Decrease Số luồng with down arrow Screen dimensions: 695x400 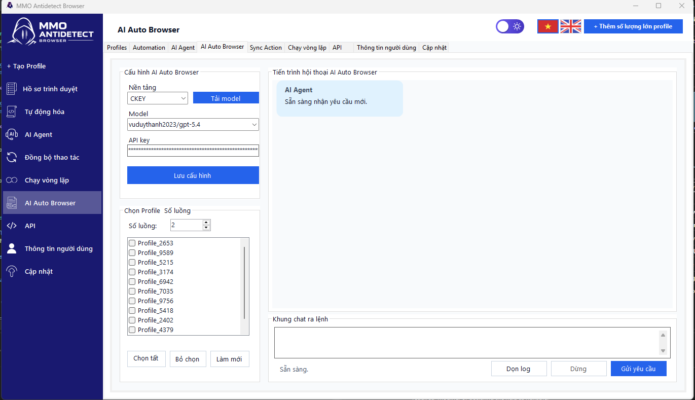point(206,228)
